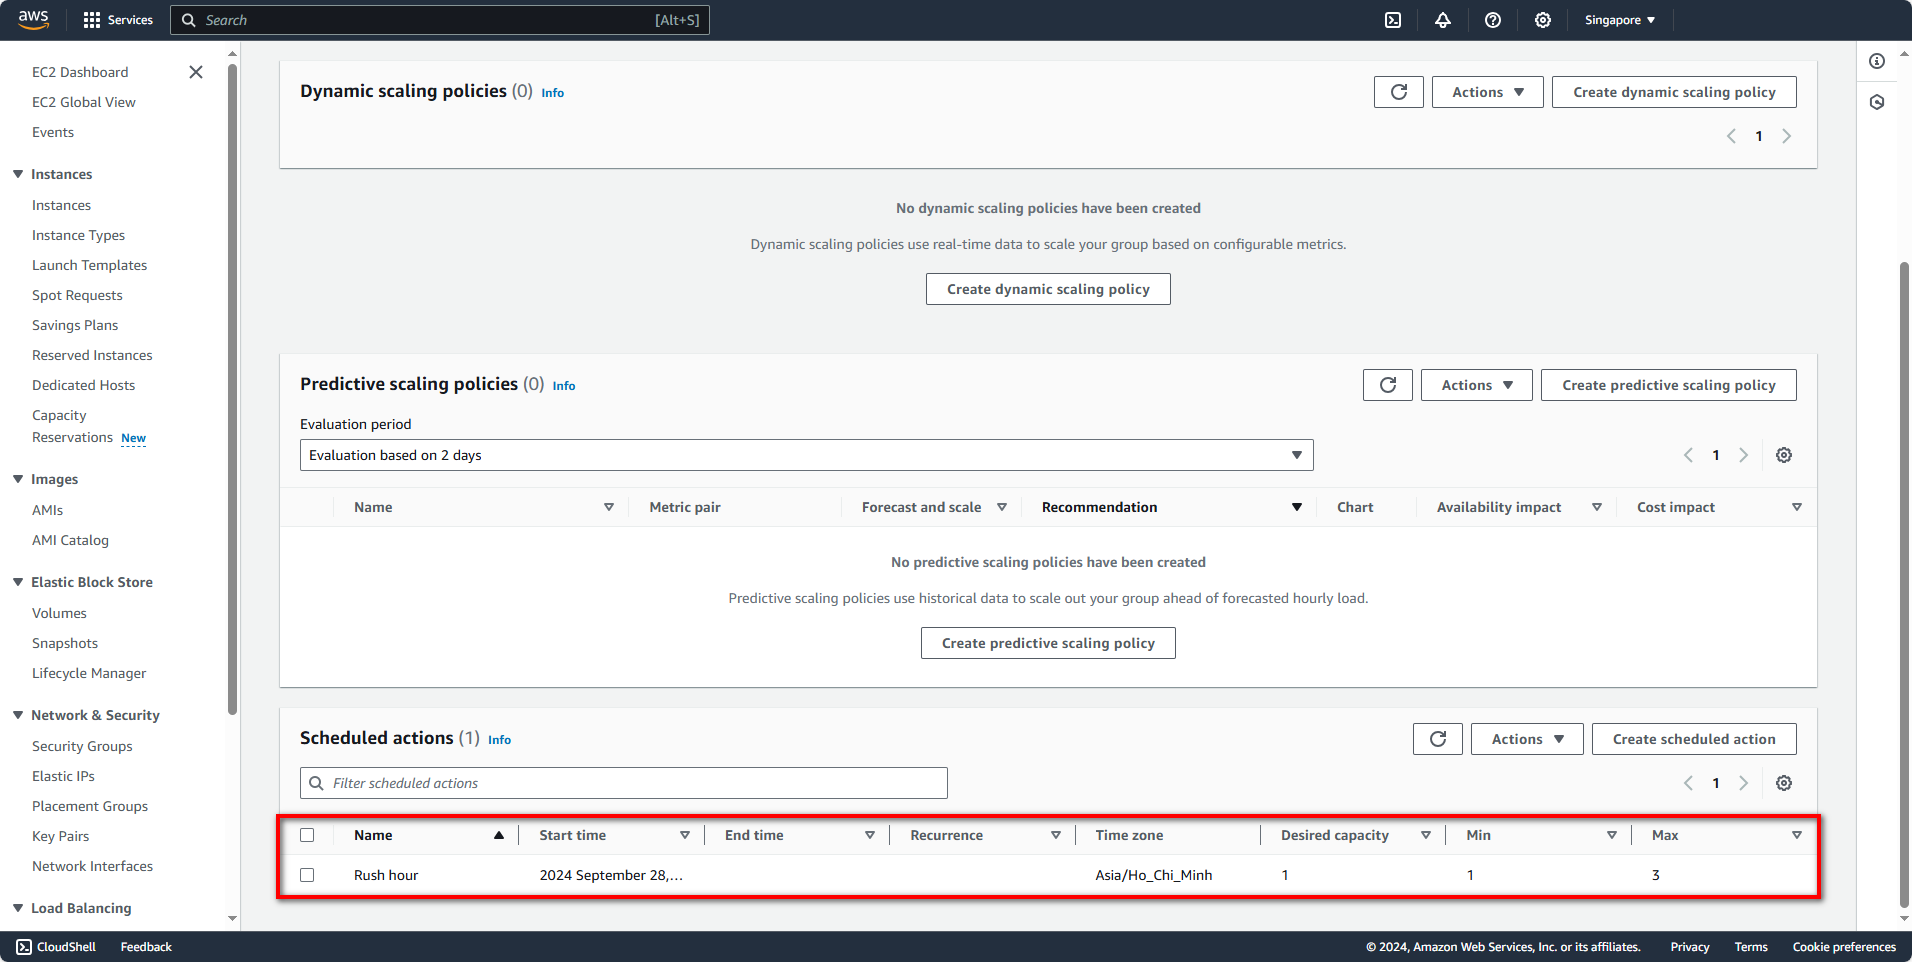Open the Evaluation period dropdown
The image size is (1912, 962).
point(806,455)
